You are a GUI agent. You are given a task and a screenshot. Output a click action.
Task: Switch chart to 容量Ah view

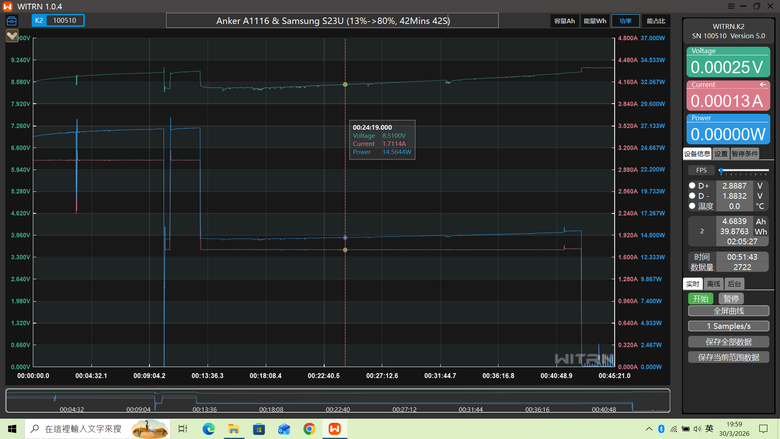pyautogui.click(x=564, y=21)
